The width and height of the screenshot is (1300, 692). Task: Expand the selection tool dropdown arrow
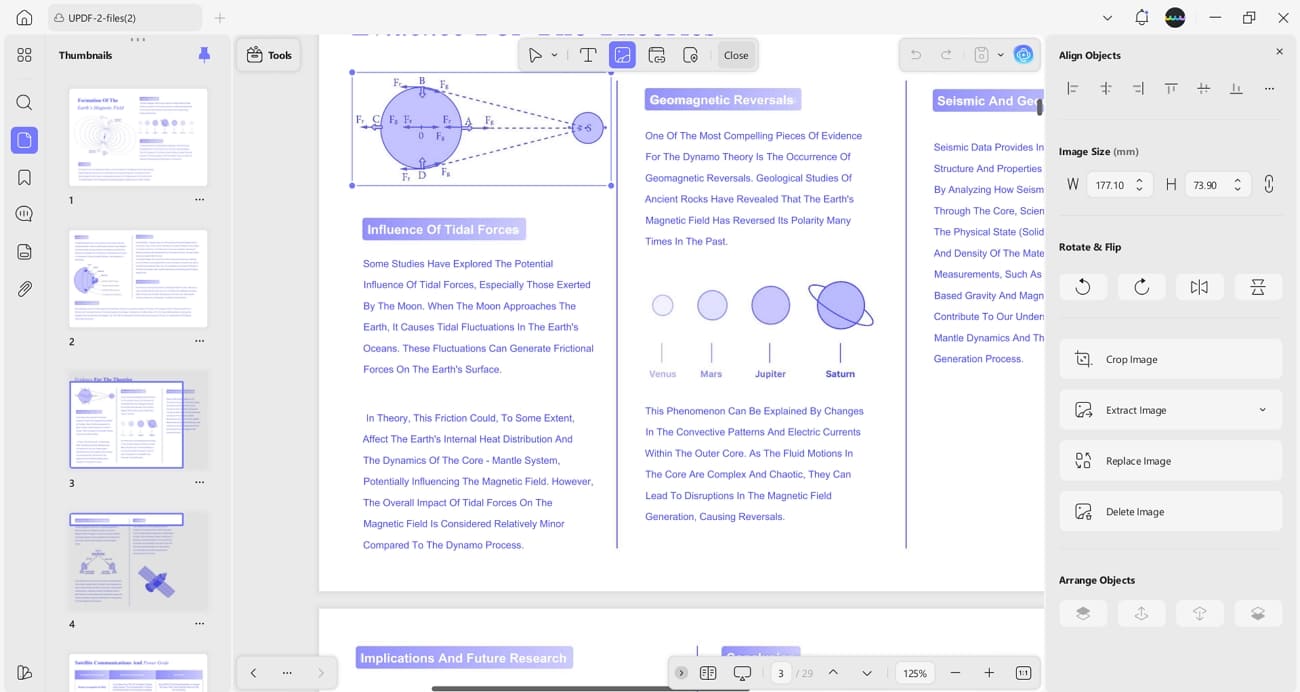(x=553, y=55)
